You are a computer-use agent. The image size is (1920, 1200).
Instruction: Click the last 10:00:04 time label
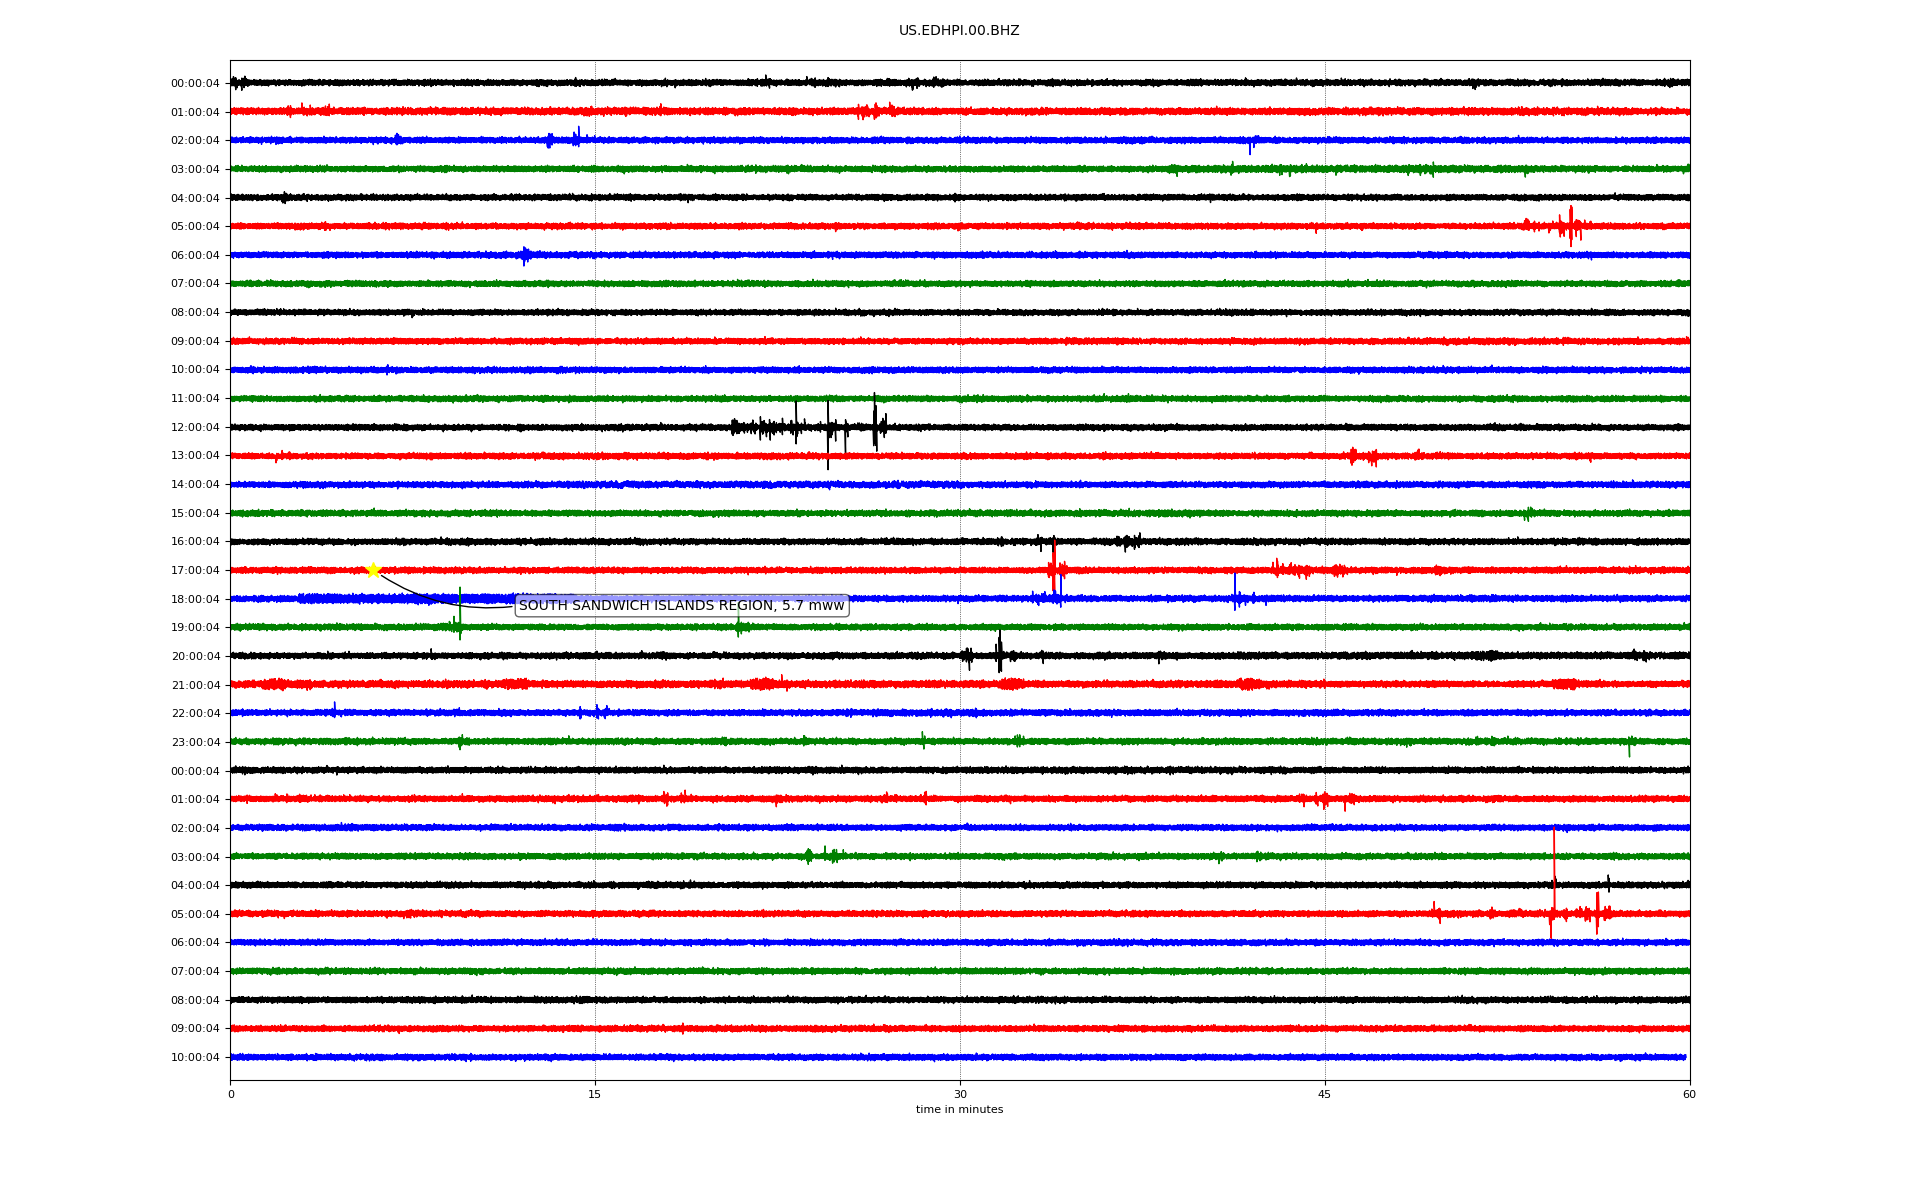tap(195, 1058)
